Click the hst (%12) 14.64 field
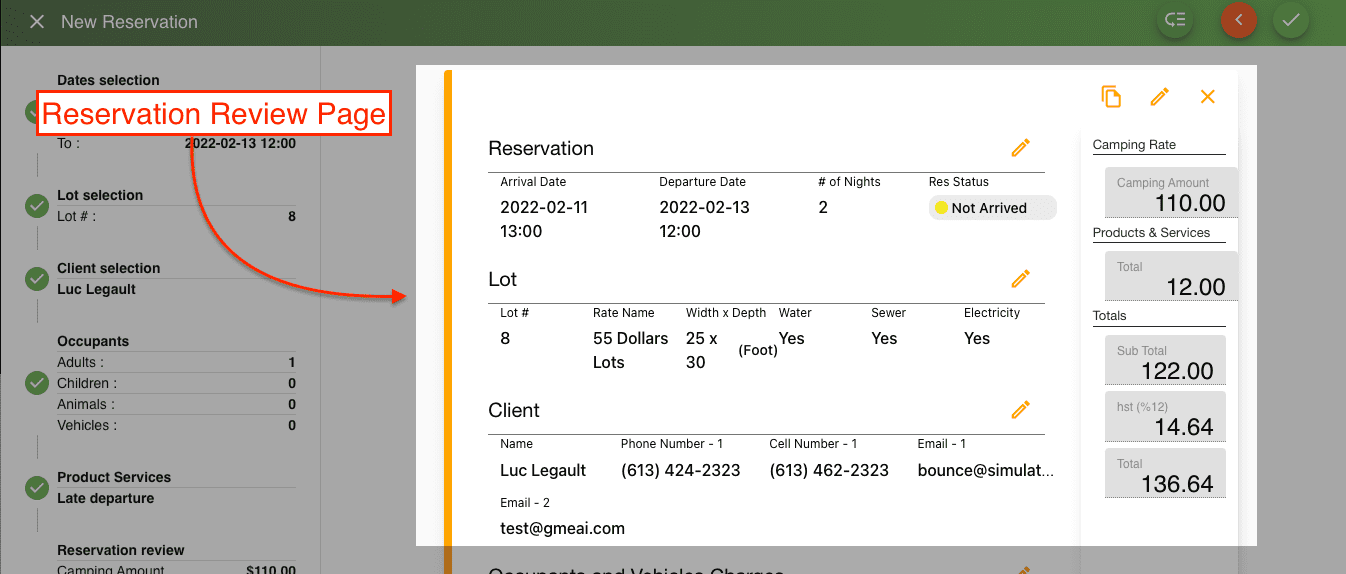1346x574 pixels. click(1165, 416)
